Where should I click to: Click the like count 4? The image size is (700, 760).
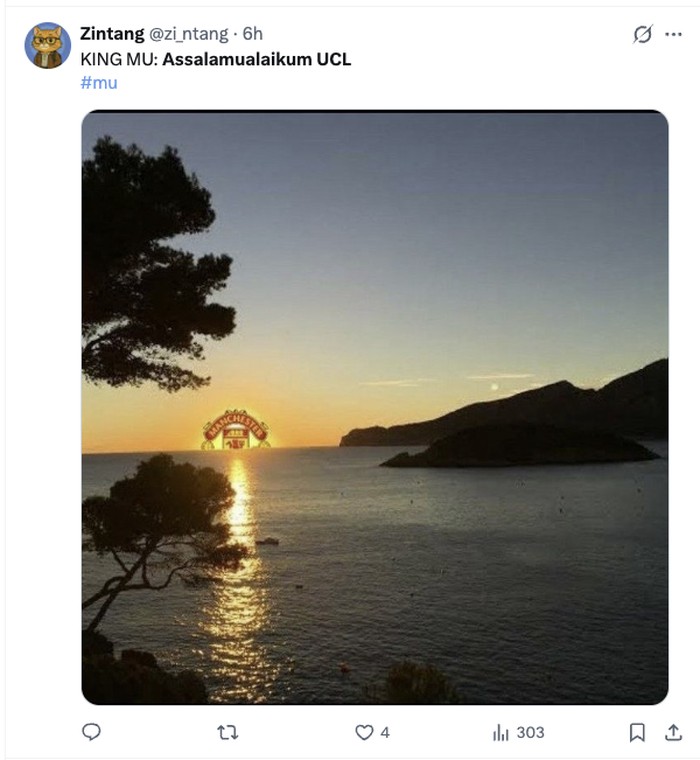[x=385, y=732]
